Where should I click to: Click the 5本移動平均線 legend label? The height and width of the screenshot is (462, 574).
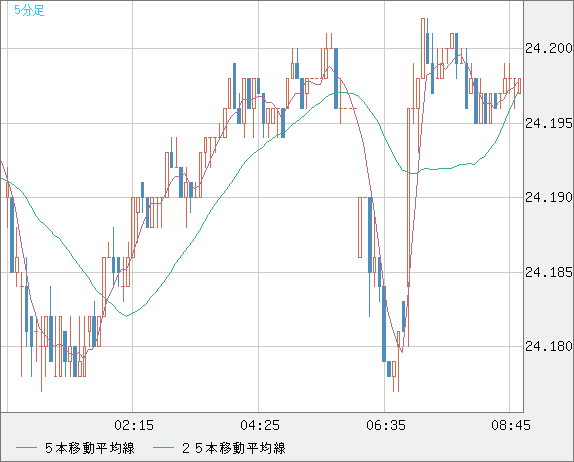pyautogui.click(x=90, y=448)
